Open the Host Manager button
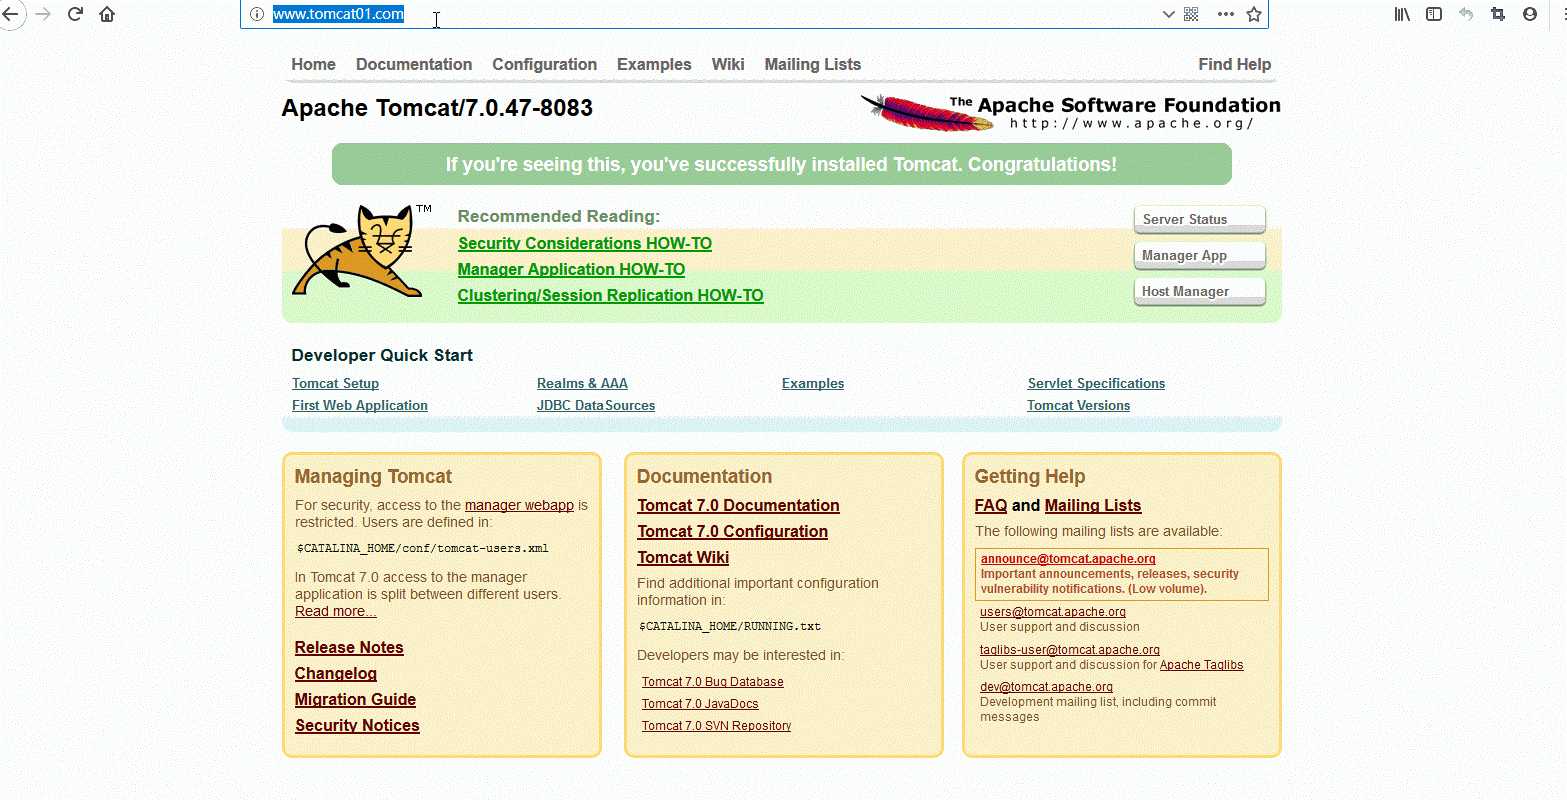Screen dimensions: 1567x800 pyautogui.click(x=1199, y=291)
